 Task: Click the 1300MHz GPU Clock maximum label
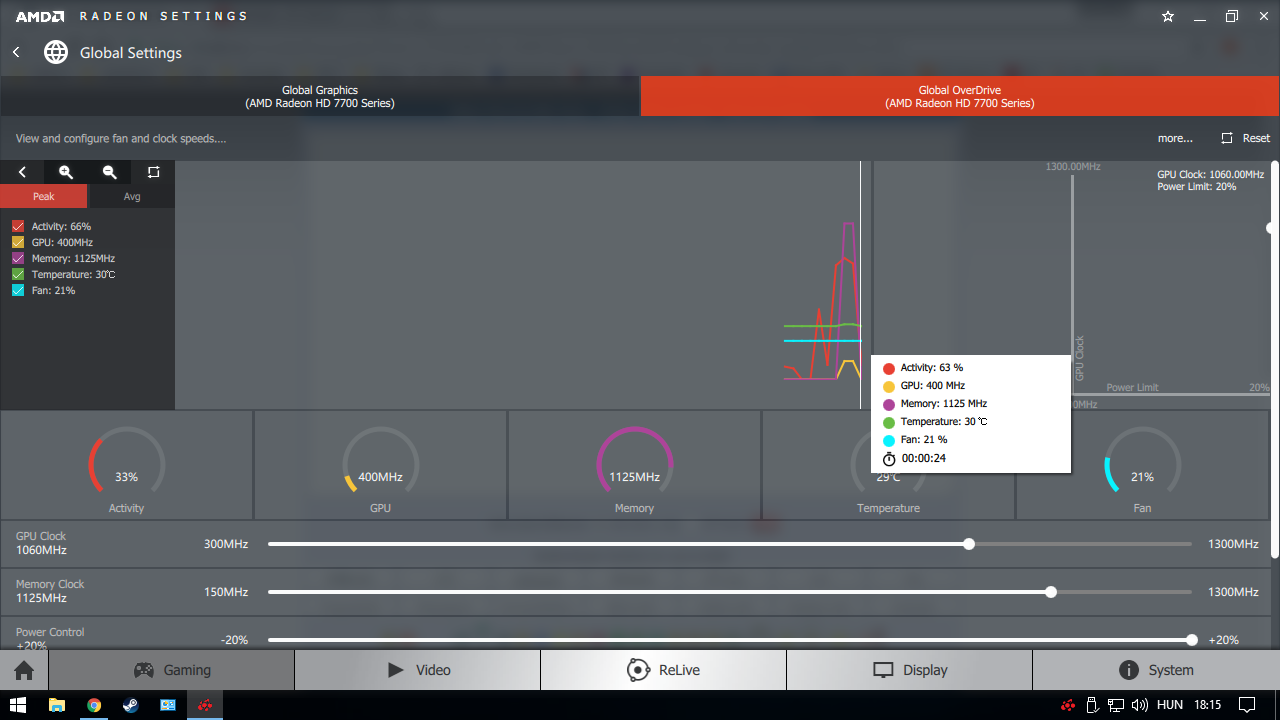[1233, 544]
